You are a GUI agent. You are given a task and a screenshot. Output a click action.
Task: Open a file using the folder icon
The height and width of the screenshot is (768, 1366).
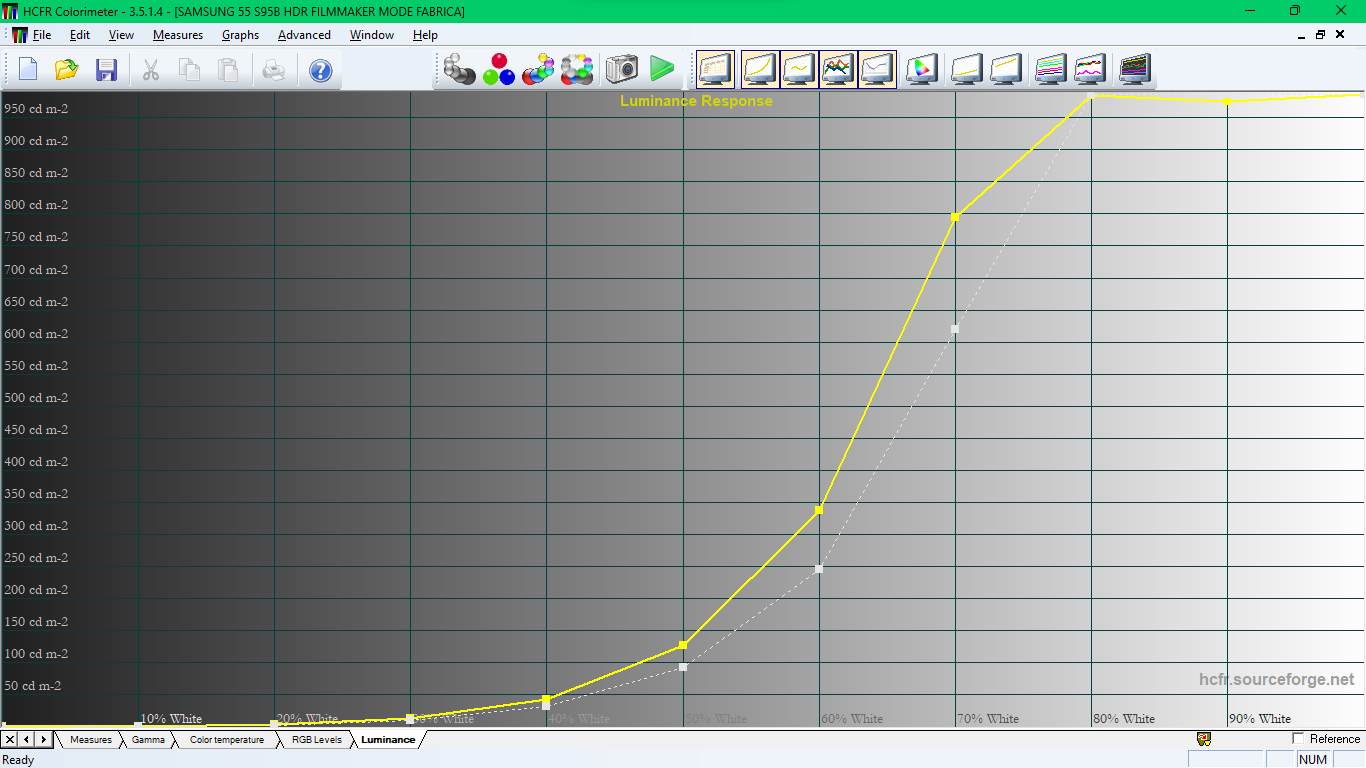(66, 70)
